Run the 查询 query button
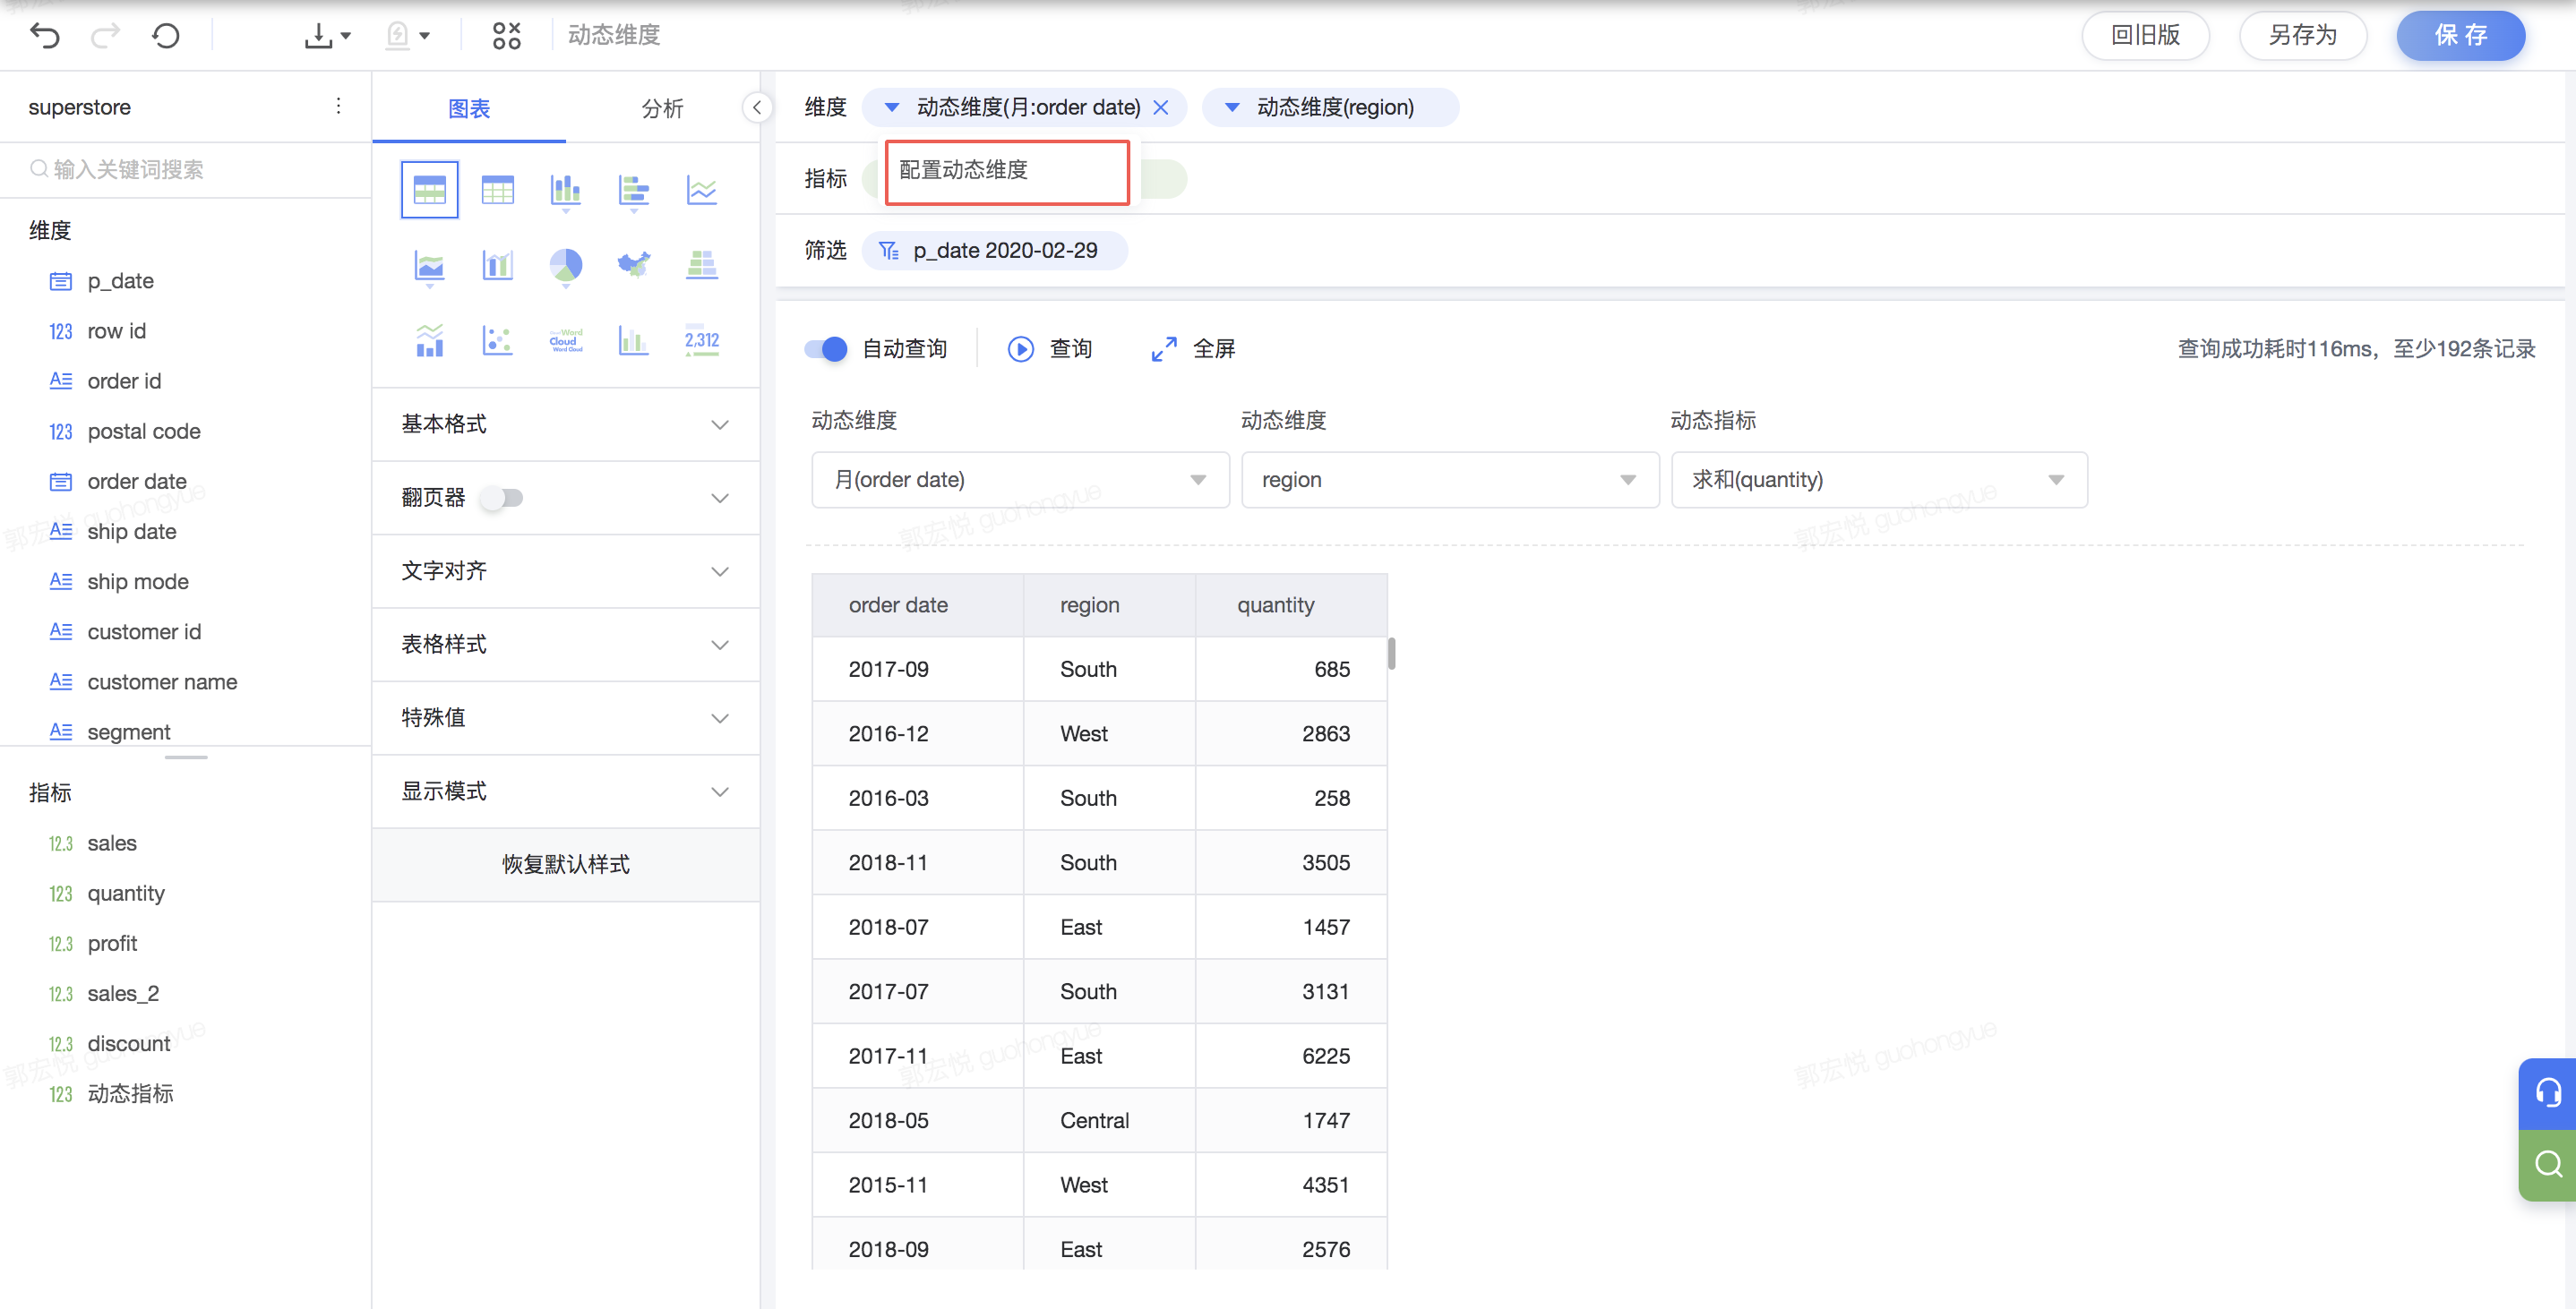Image resolution: width=2576 pixels, height=1309 pixels. click(1050, 349)
